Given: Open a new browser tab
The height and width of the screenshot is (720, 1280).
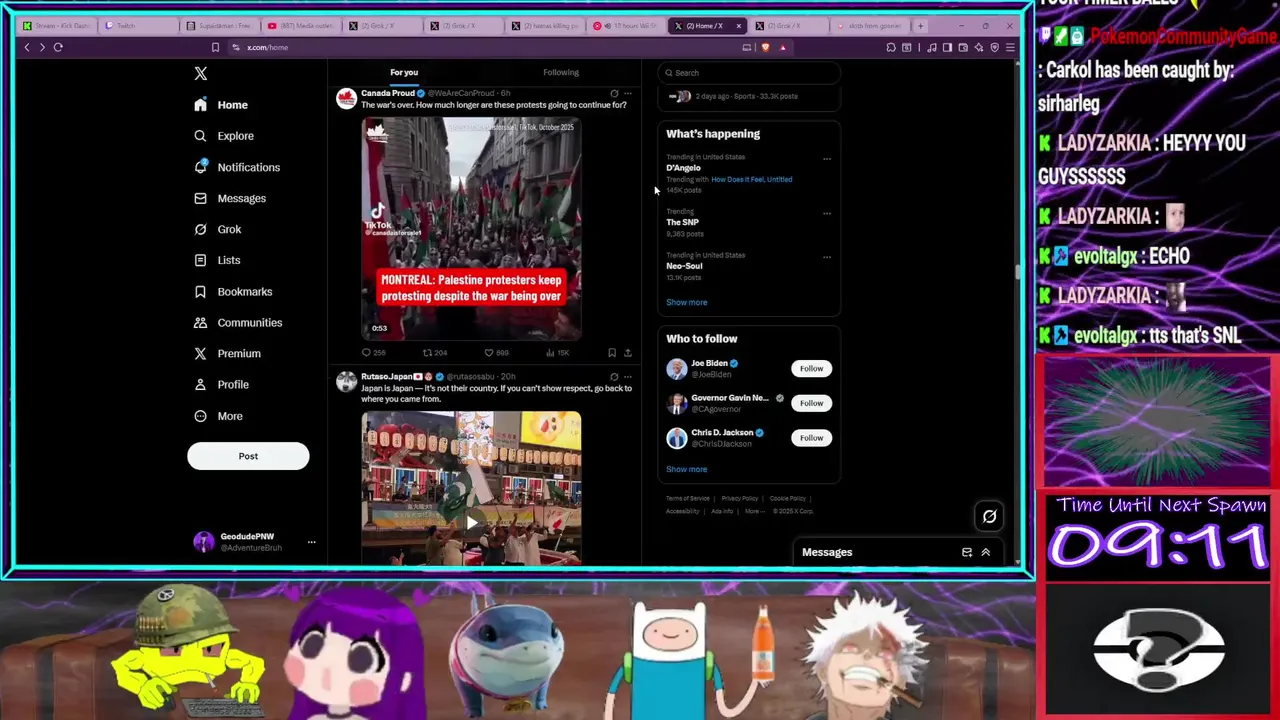Looking at the screenshot, I should point(921,25).
